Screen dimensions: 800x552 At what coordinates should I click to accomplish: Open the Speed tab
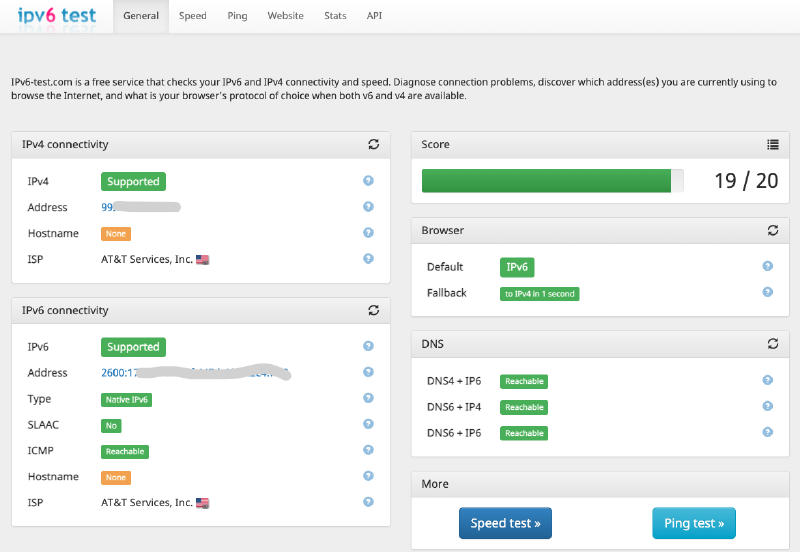click(193, 16)
